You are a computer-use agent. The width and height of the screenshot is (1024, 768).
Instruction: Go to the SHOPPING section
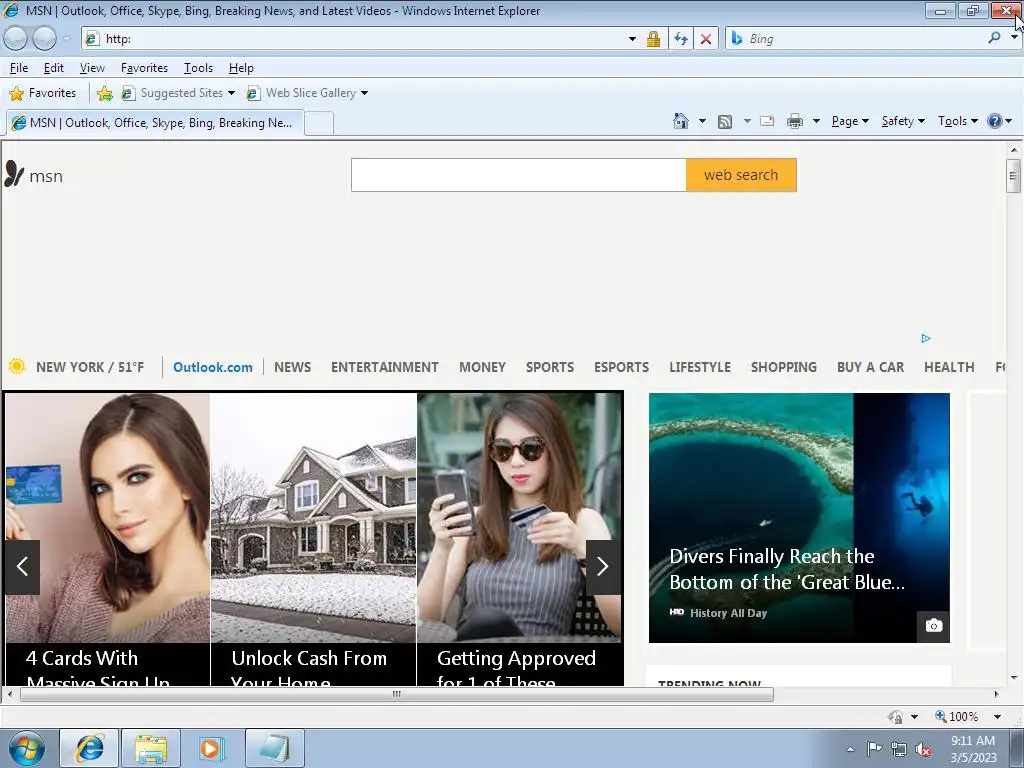pos(784,367)
